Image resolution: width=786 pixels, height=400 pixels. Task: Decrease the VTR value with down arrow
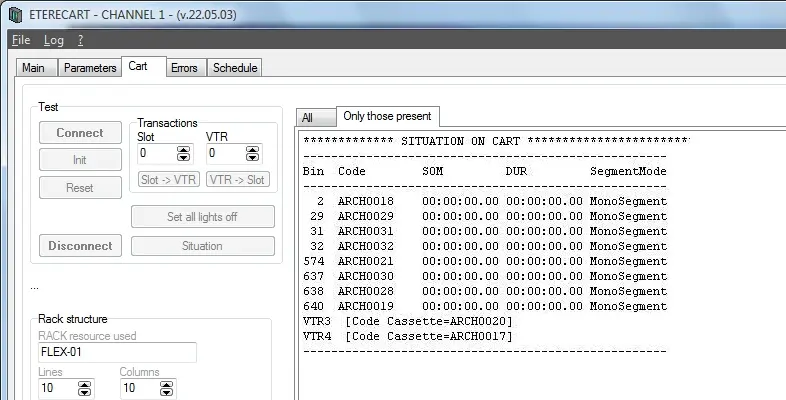click(x=252, y=158)
